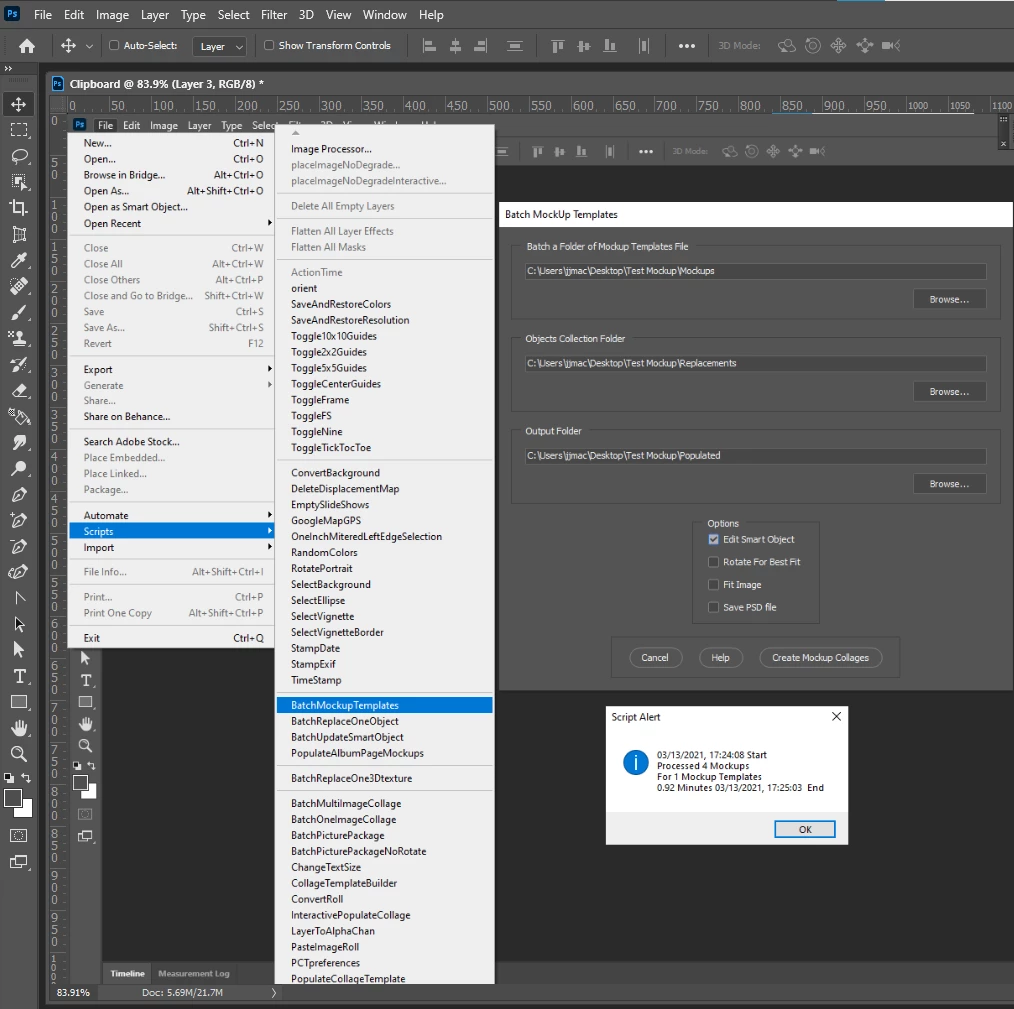1014x1009 pixels.
Task: Click the Cancel button in Batch MockUp dialog
Action: click(655, 658)
